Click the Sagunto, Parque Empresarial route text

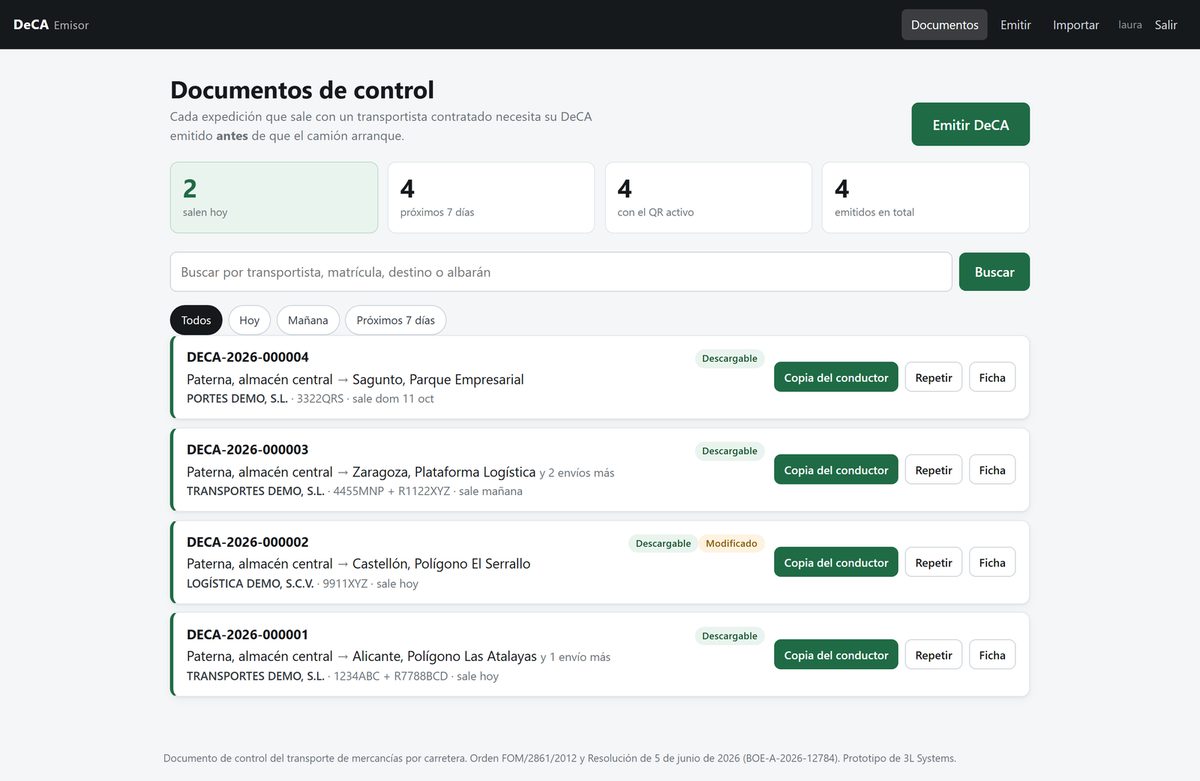438,380
